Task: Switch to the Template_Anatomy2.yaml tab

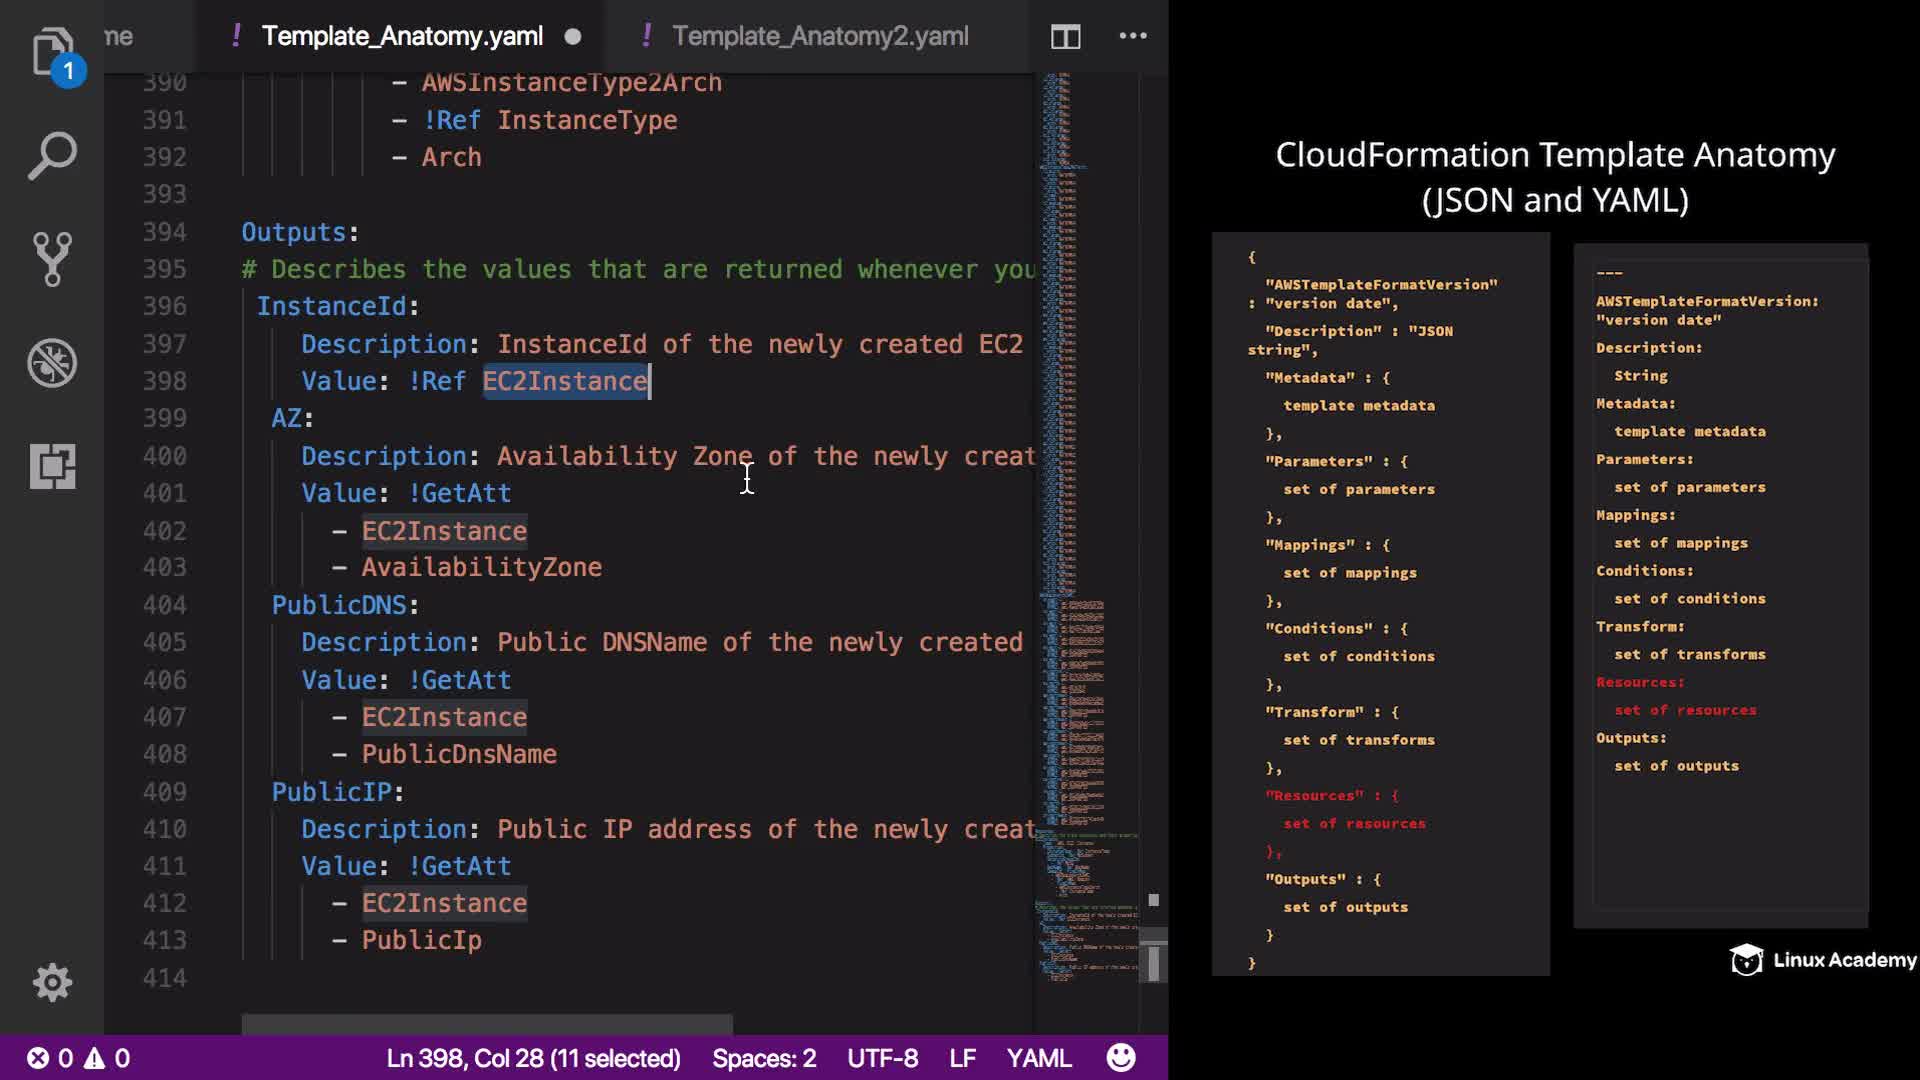Action: coord(819,36)
